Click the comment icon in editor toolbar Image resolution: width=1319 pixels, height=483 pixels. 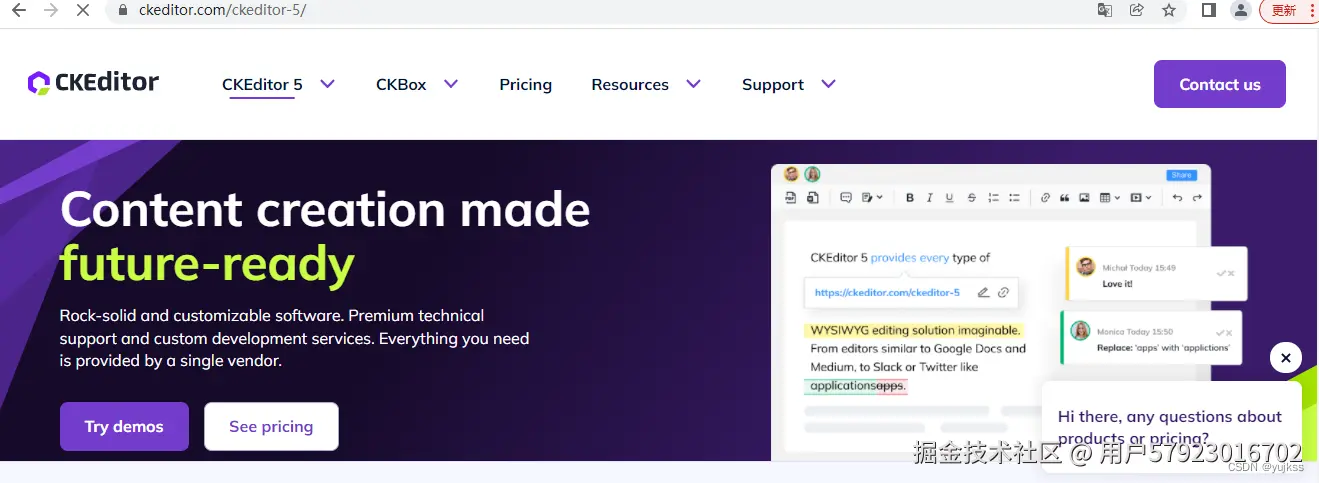846,197
